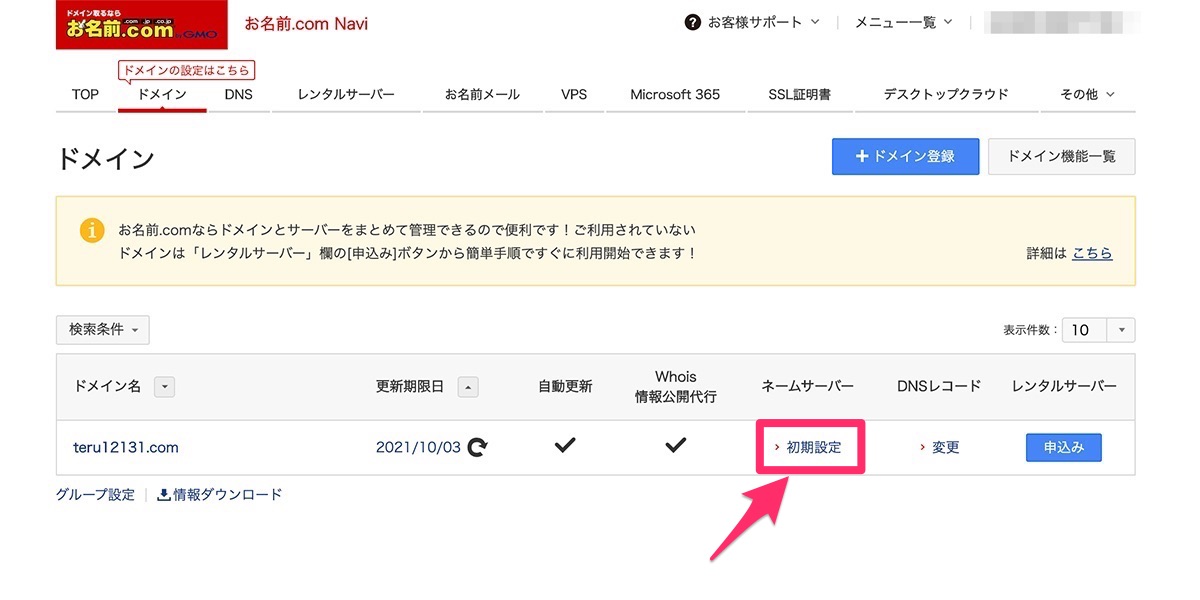Open the 表示件数 count dropdown showing 10

pyautogui.click(x=1099, y=330)
